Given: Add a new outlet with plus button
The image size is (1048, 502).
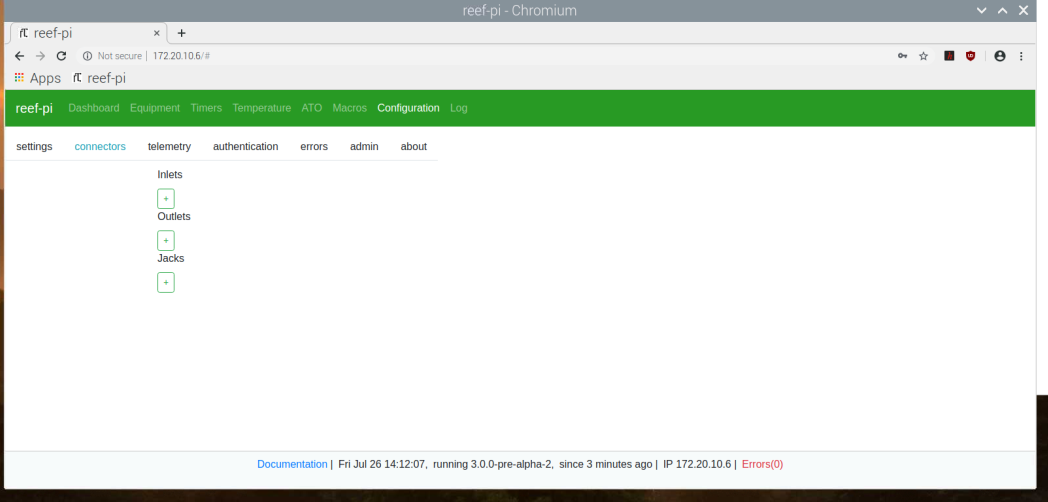Looking at the screenshot, I should tap(166, 241).
